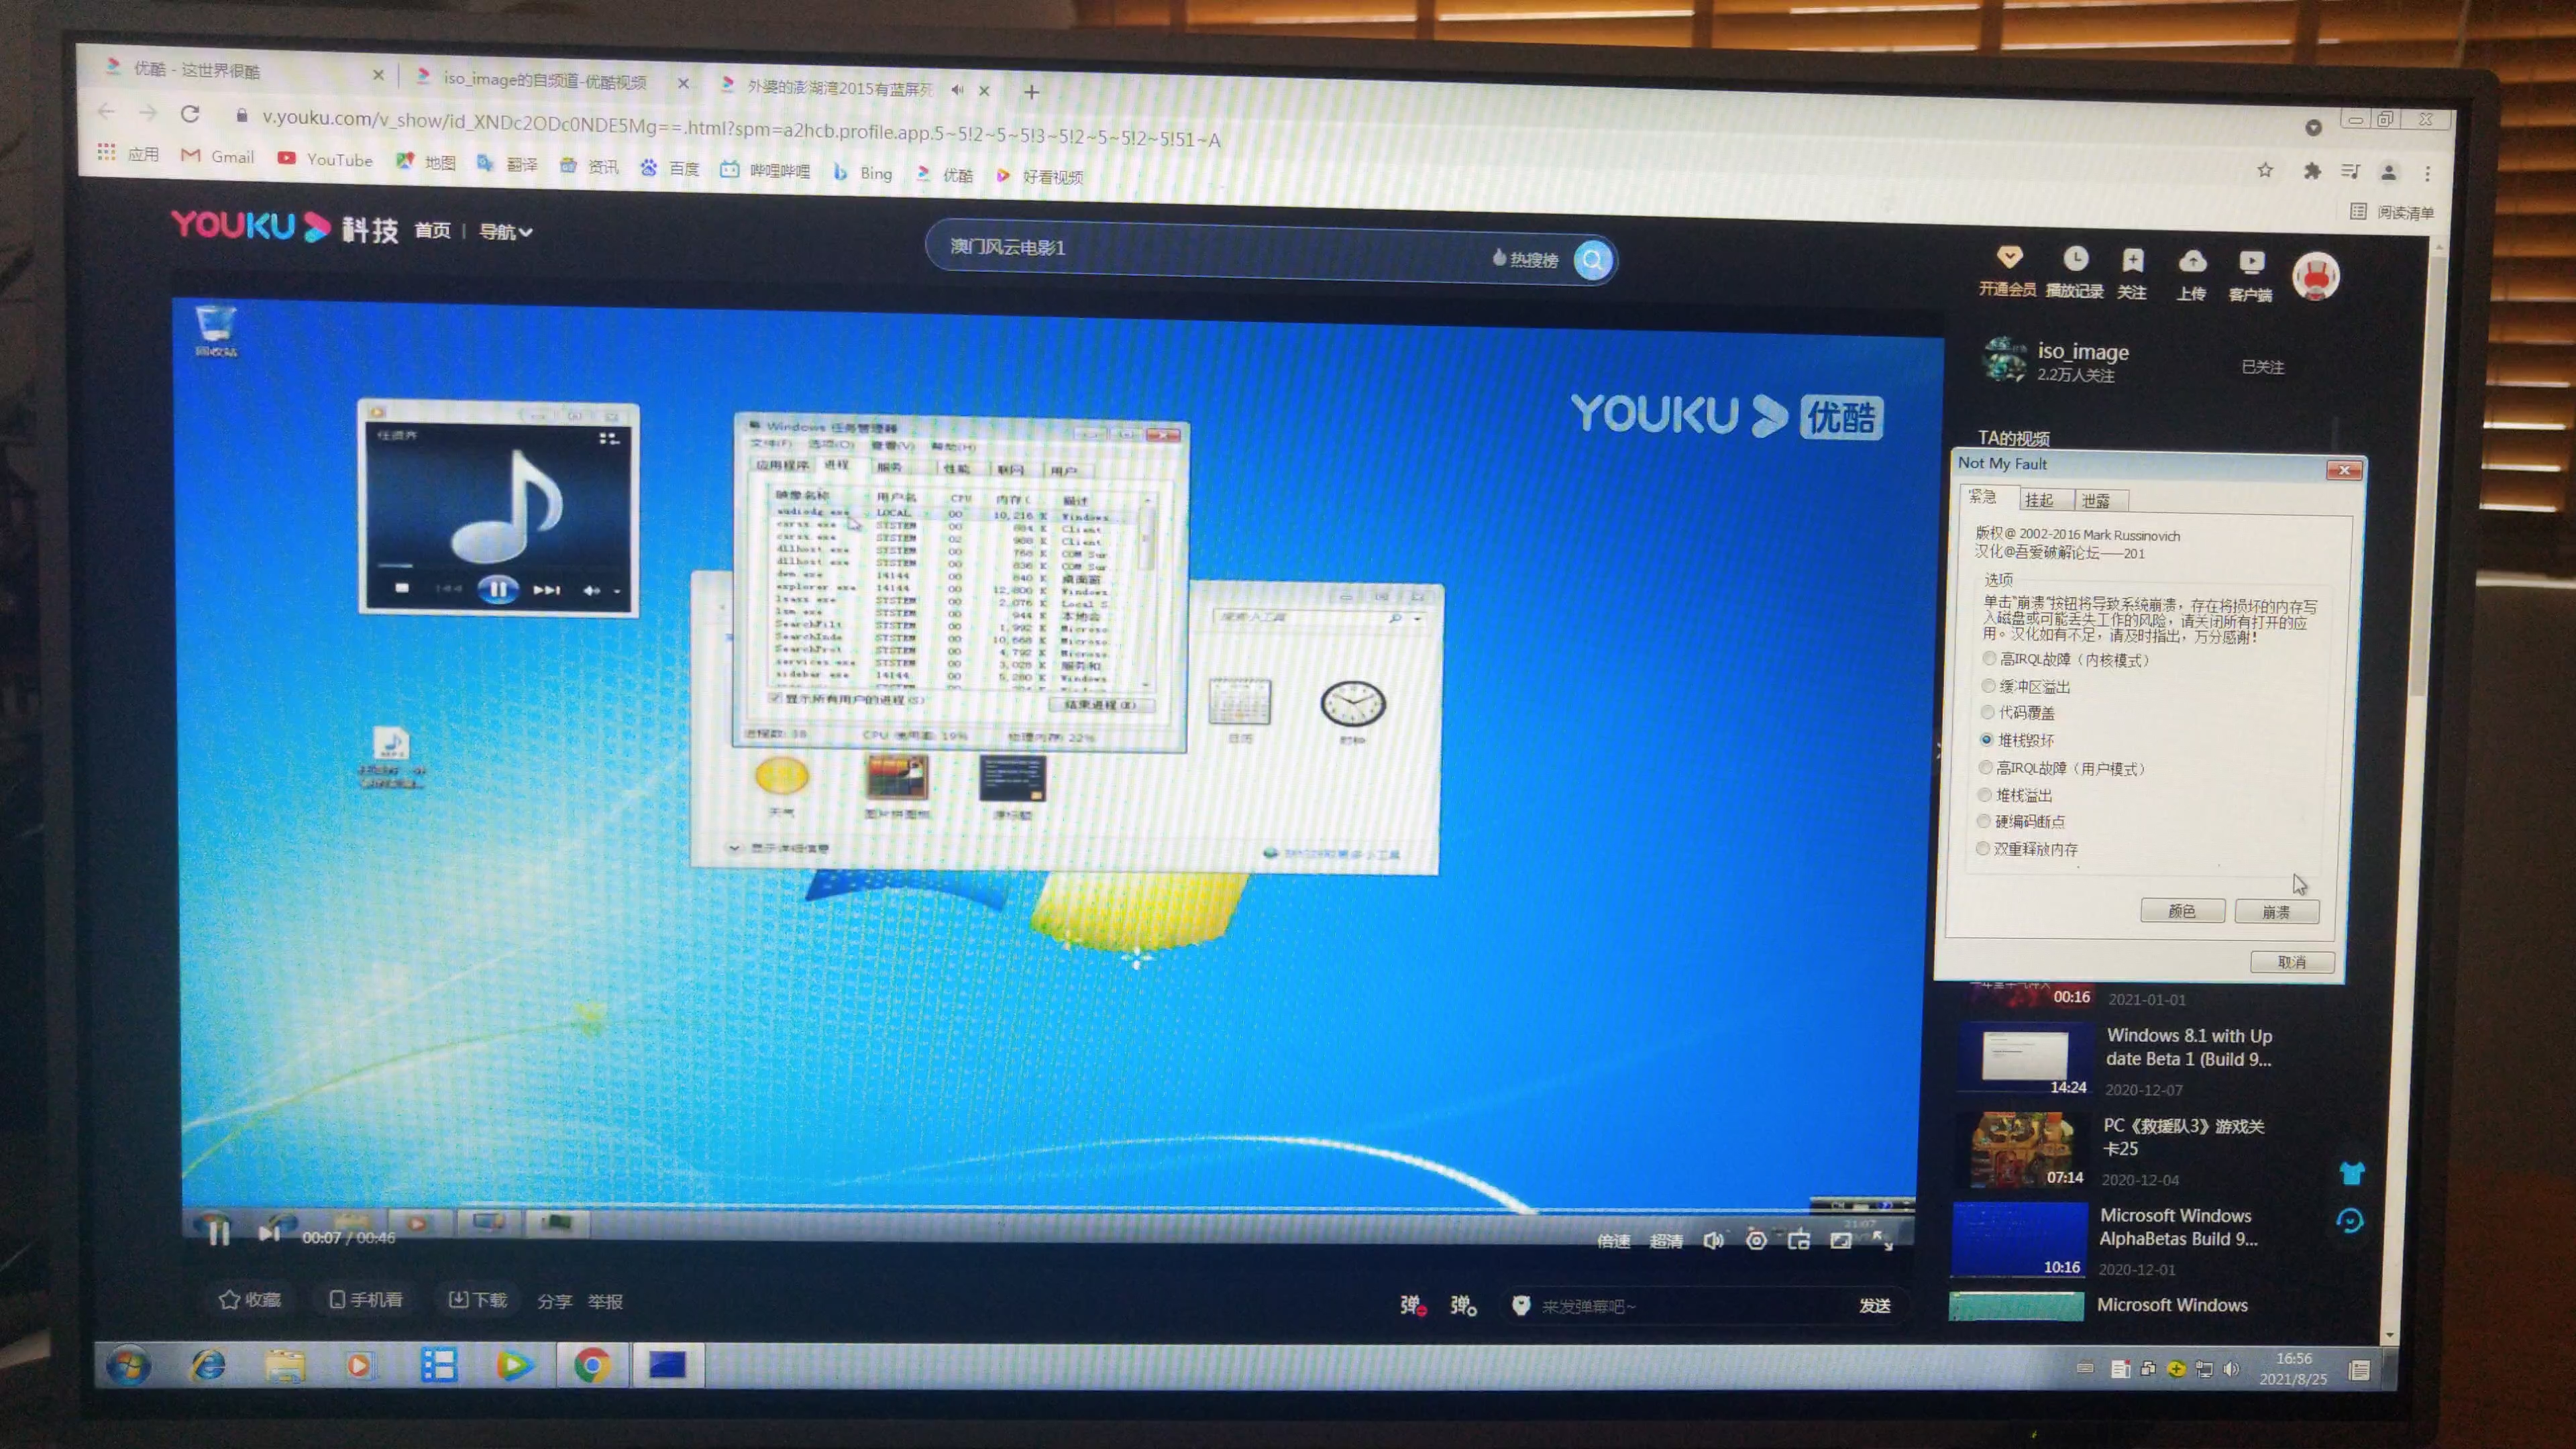The height and width of the screenshot is (1449, 2576).
Task: Click the Youku search magnifier button
Action: (1593, 260)
